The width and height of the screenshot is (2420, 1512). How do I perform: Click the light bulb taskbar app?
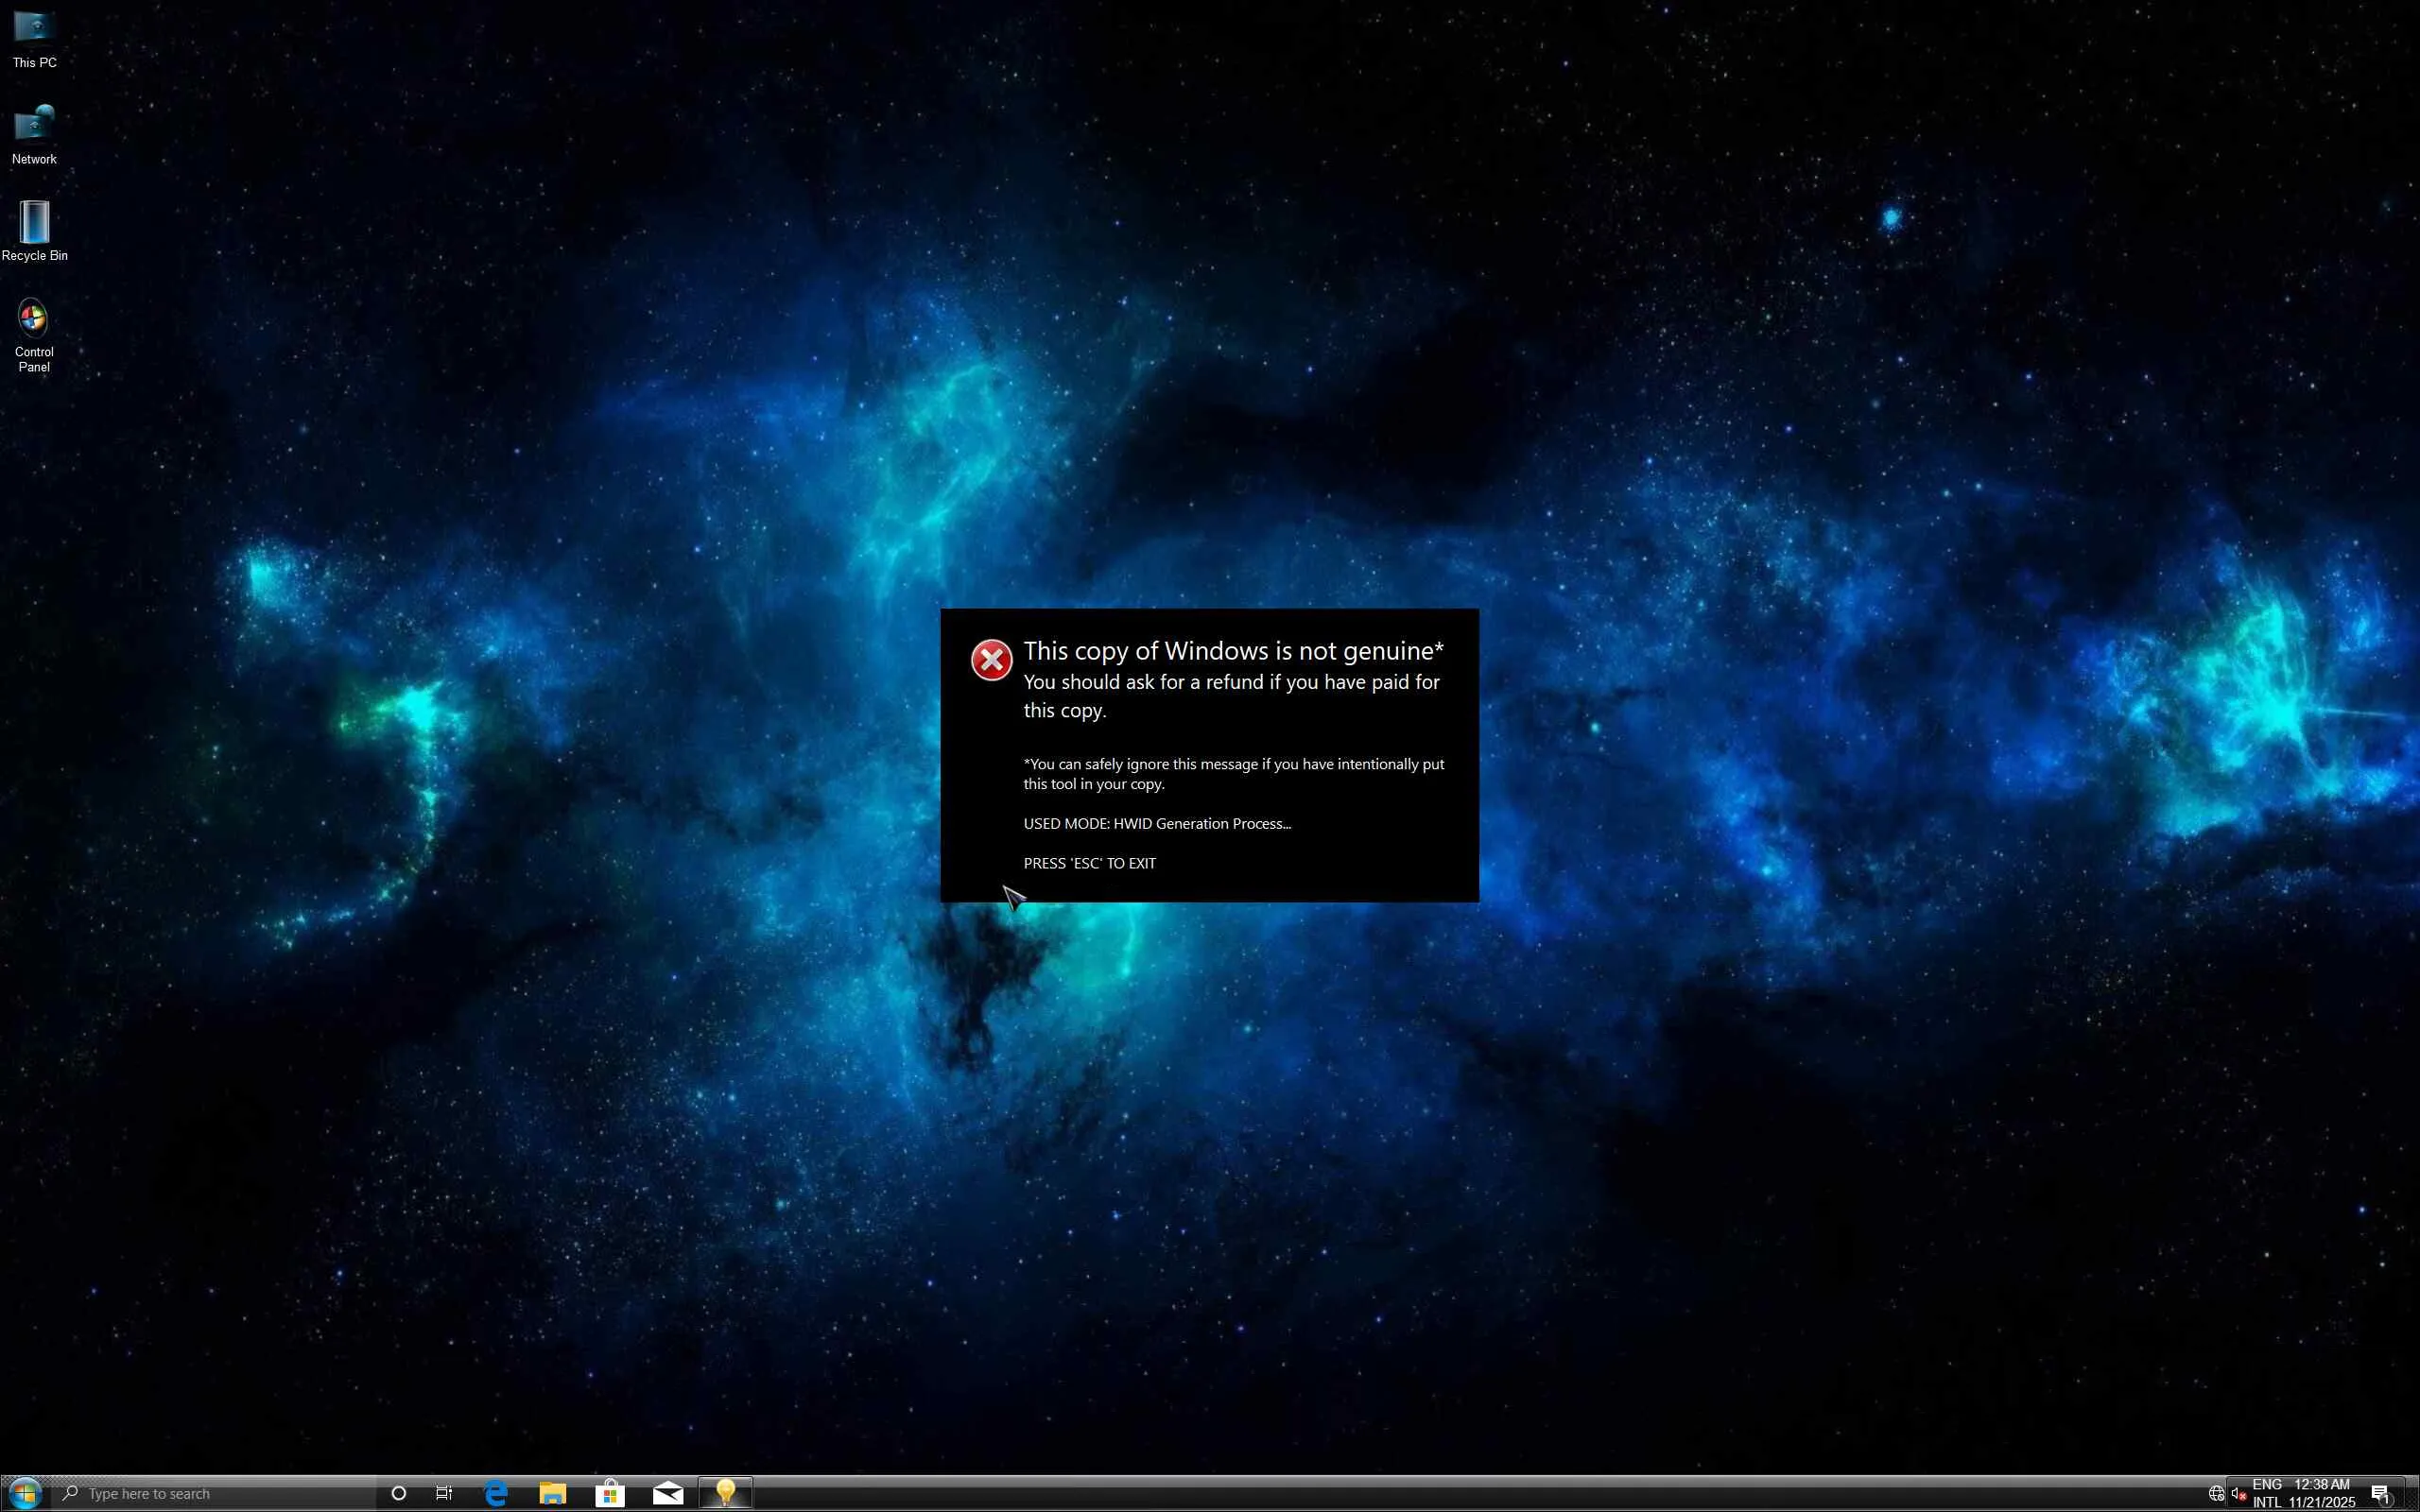(x=725, y=1493)
